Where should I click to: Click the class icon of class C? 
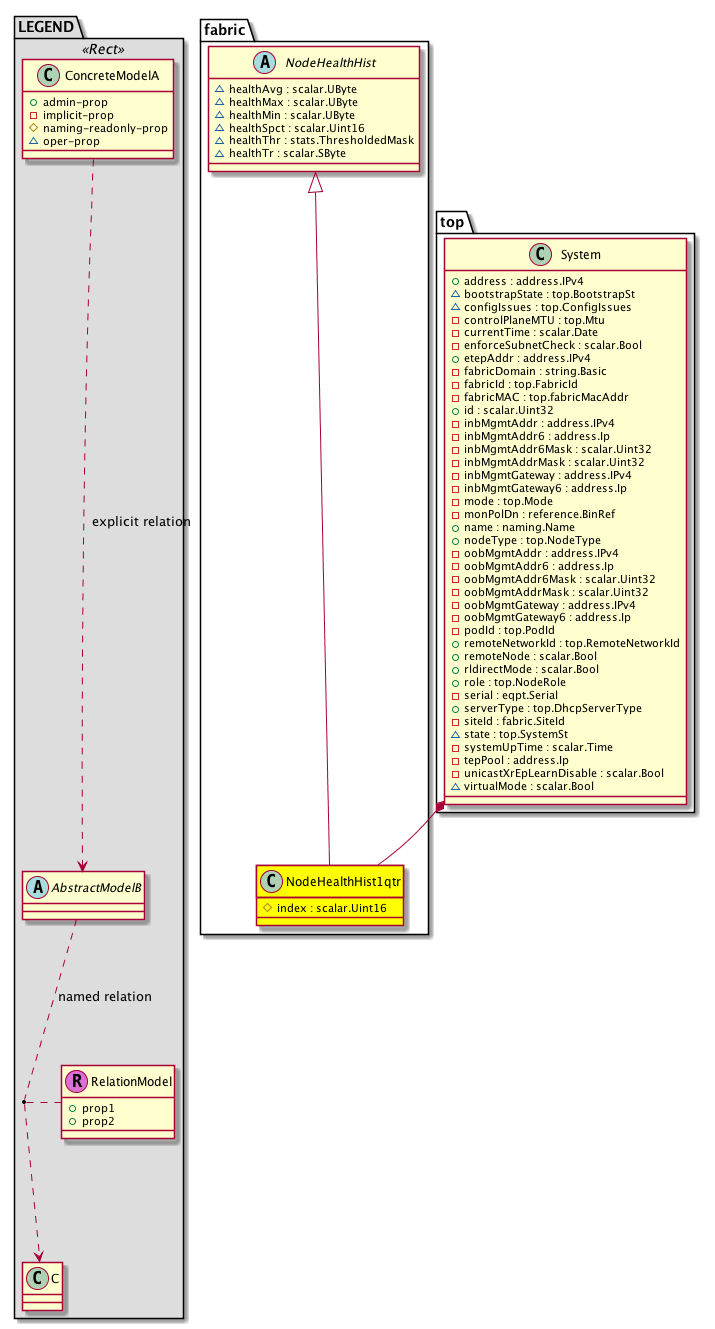(37, 1277)
